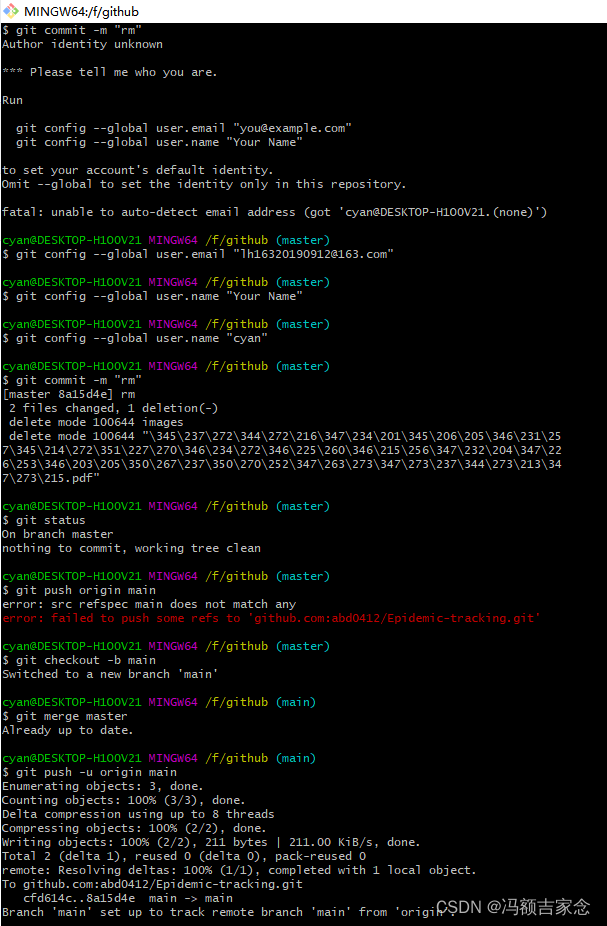
Task: Click the "$ git merge master" command
Action: 65,716
